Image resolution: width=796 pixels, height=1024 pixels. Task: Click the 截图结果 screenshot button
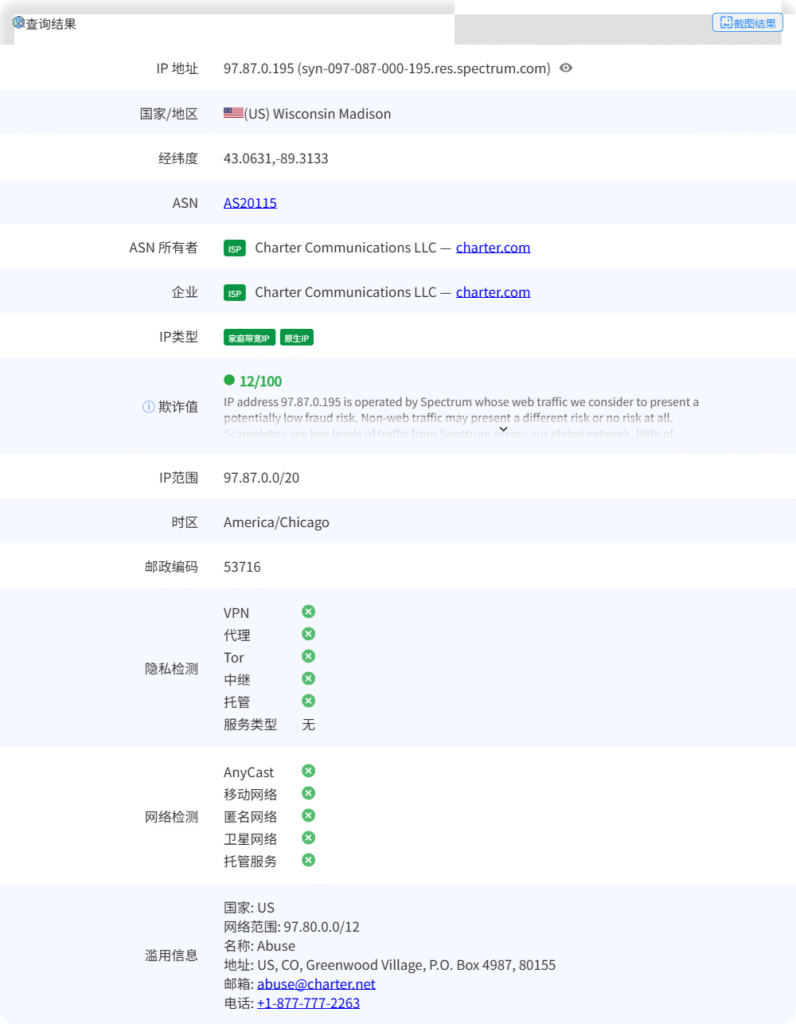[747, 23]
